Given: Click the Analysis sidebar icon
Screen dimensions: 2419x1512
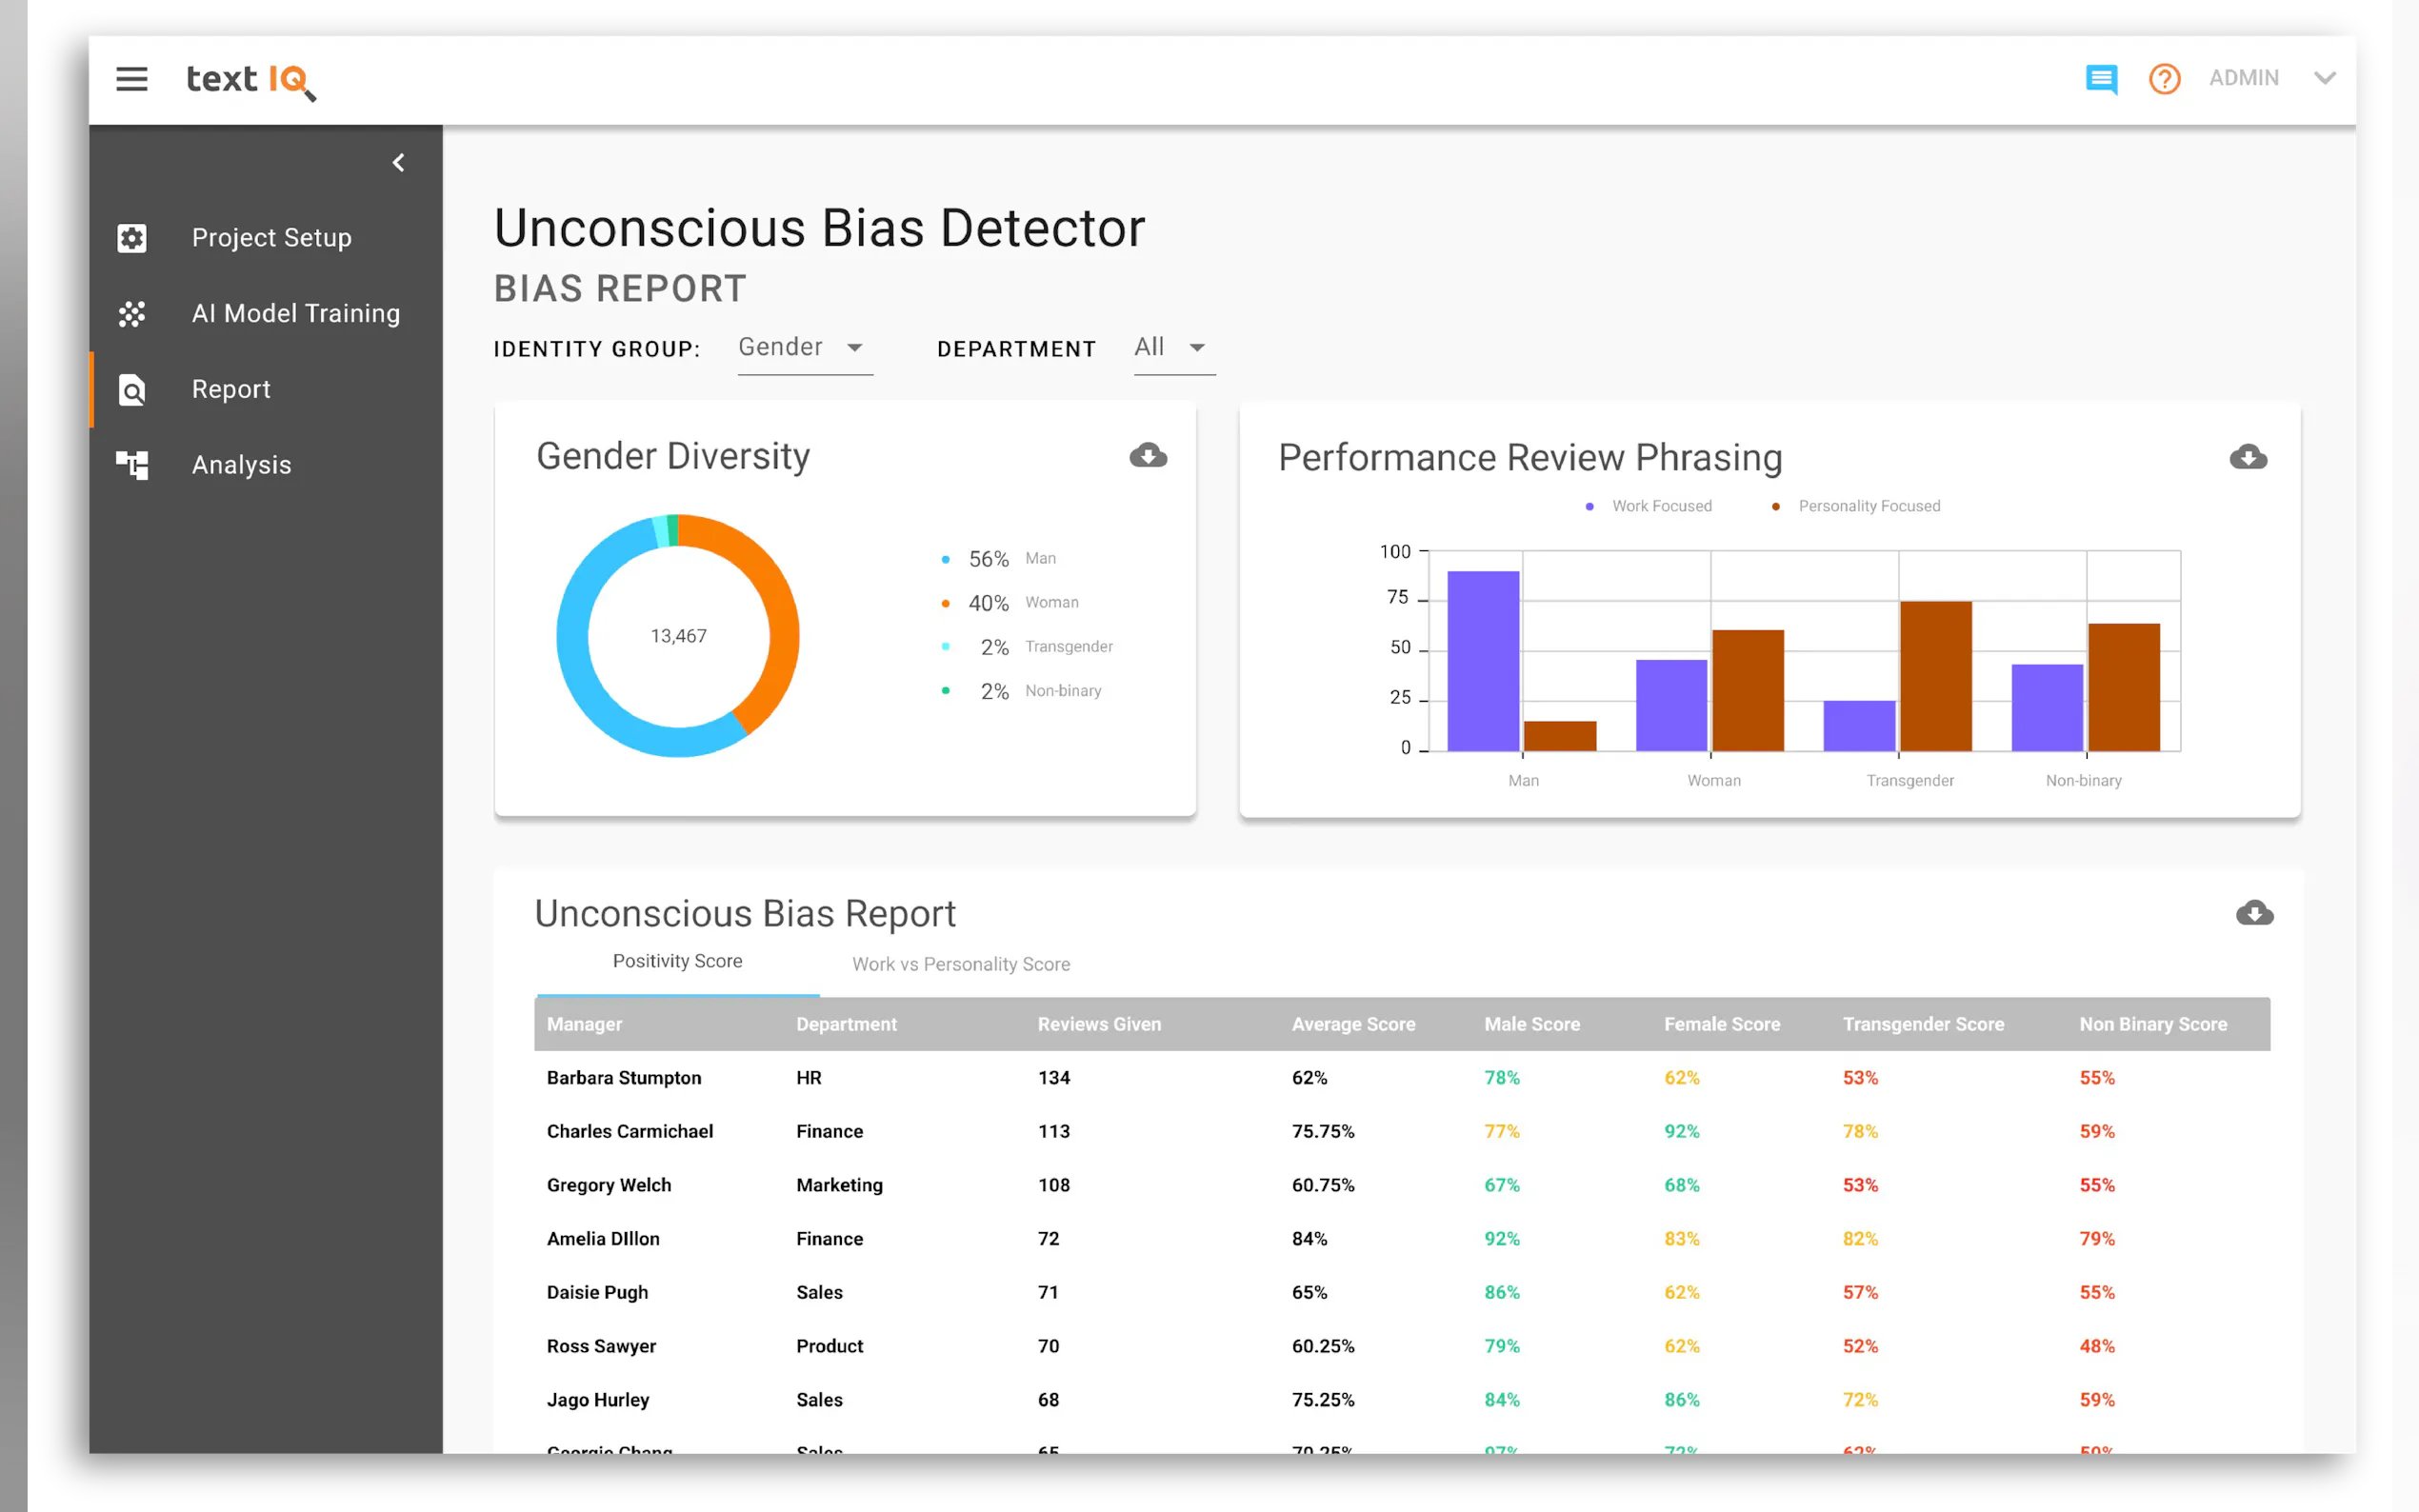Looking at the screenshot, I should coord(132,465).
